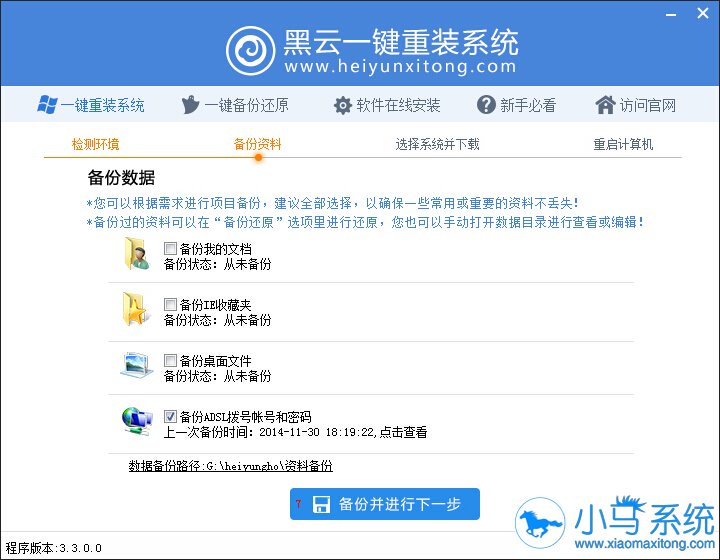The image size is (720, 560).
Task: Click the hand icon beside 一键备份还原
Action: tap(190, 105)
